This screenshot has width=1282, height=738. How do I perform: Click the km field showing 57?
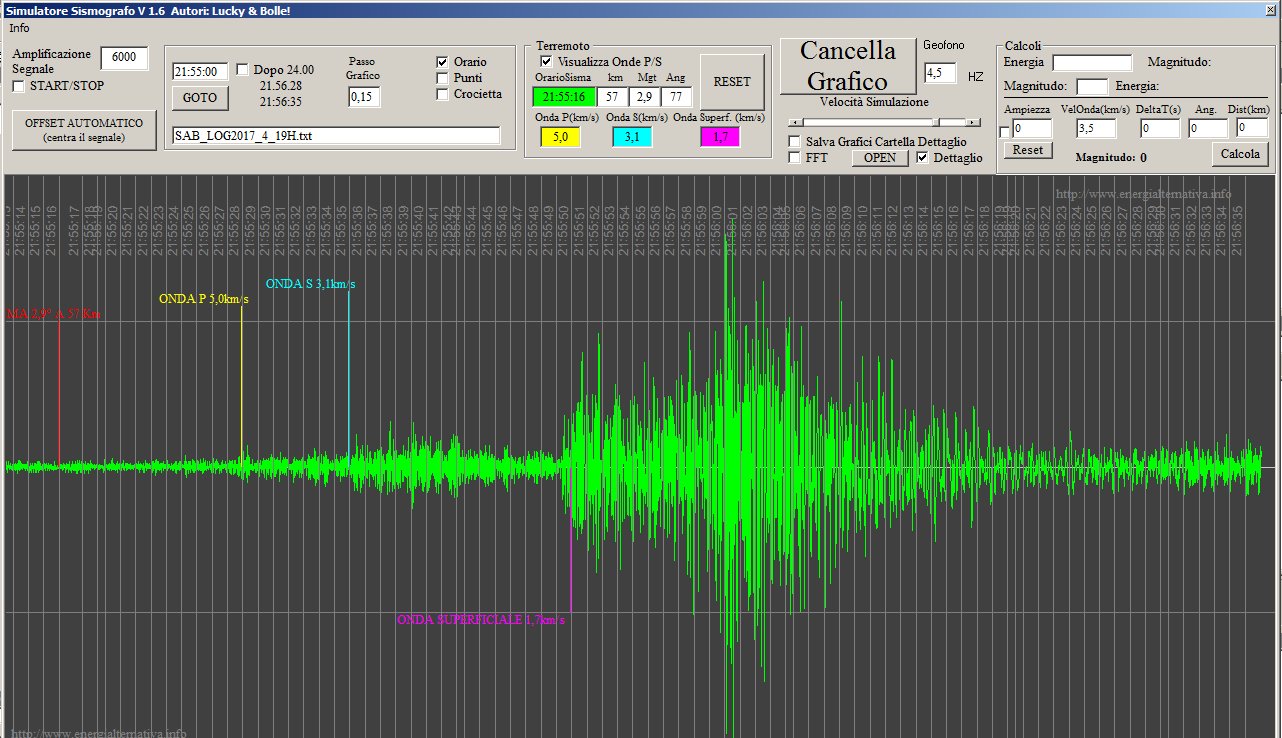tap(612, 97)
